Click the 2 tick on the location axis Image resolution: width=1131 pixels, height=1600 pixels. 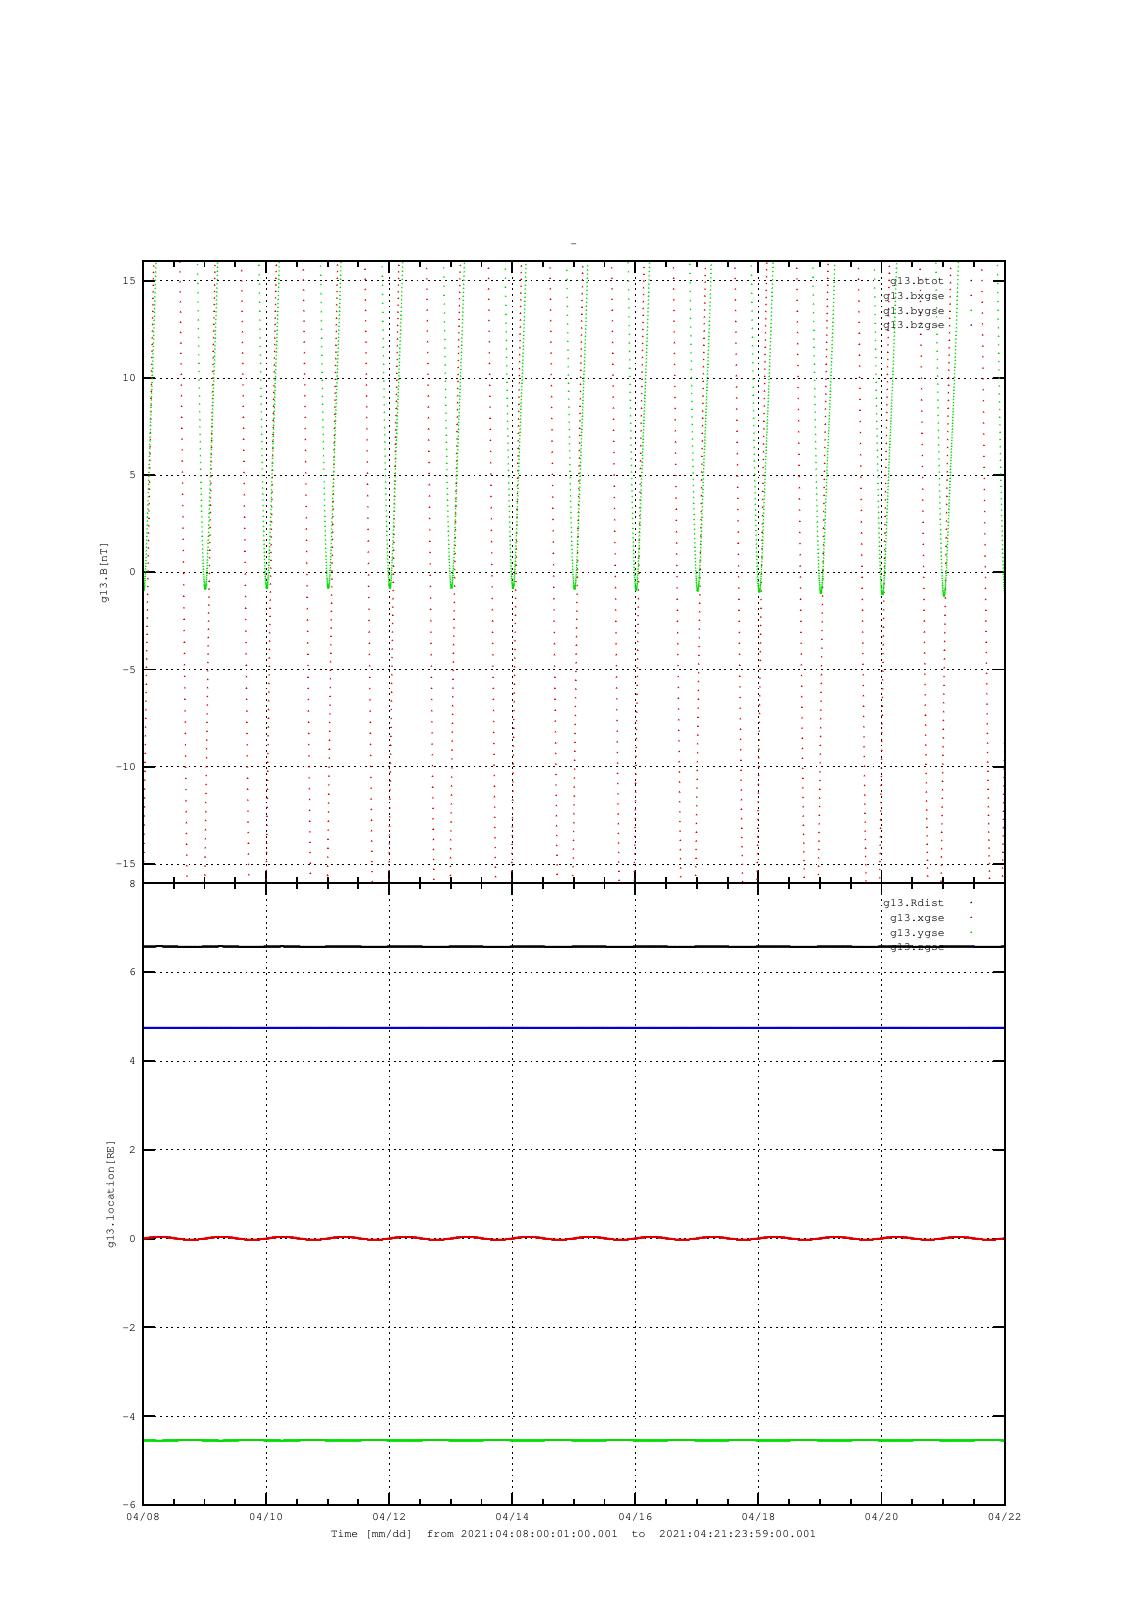coord(132,1150)
